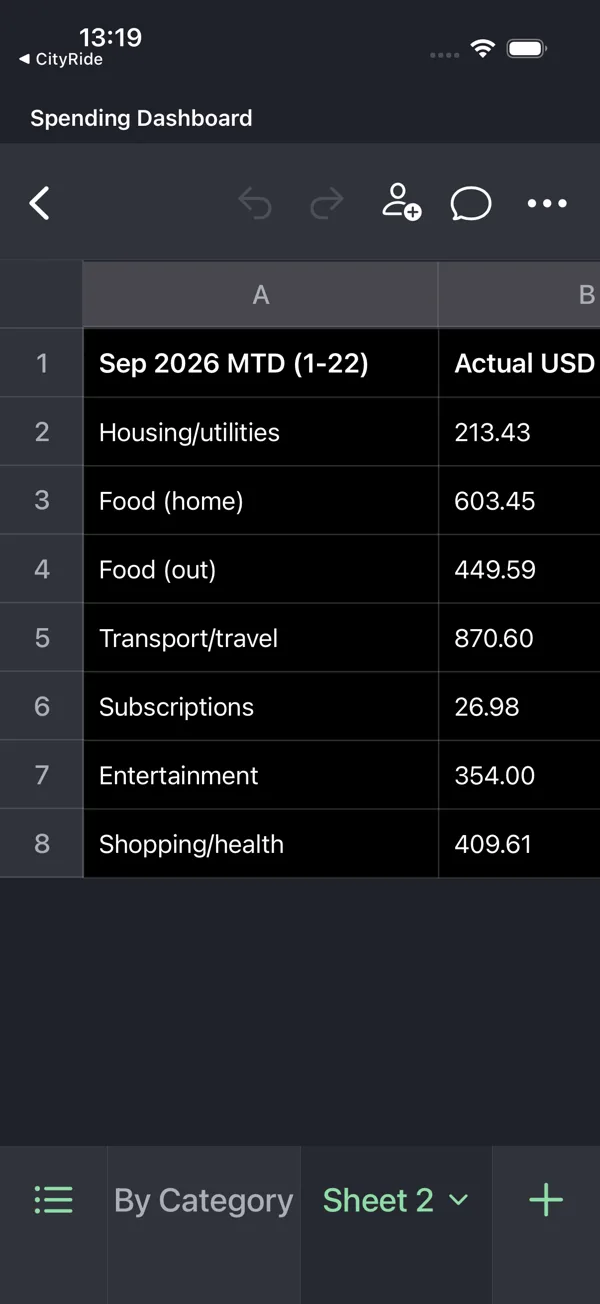Select column B header
600x1304 pixels.
pyautogui.click(x=519, y=295)
